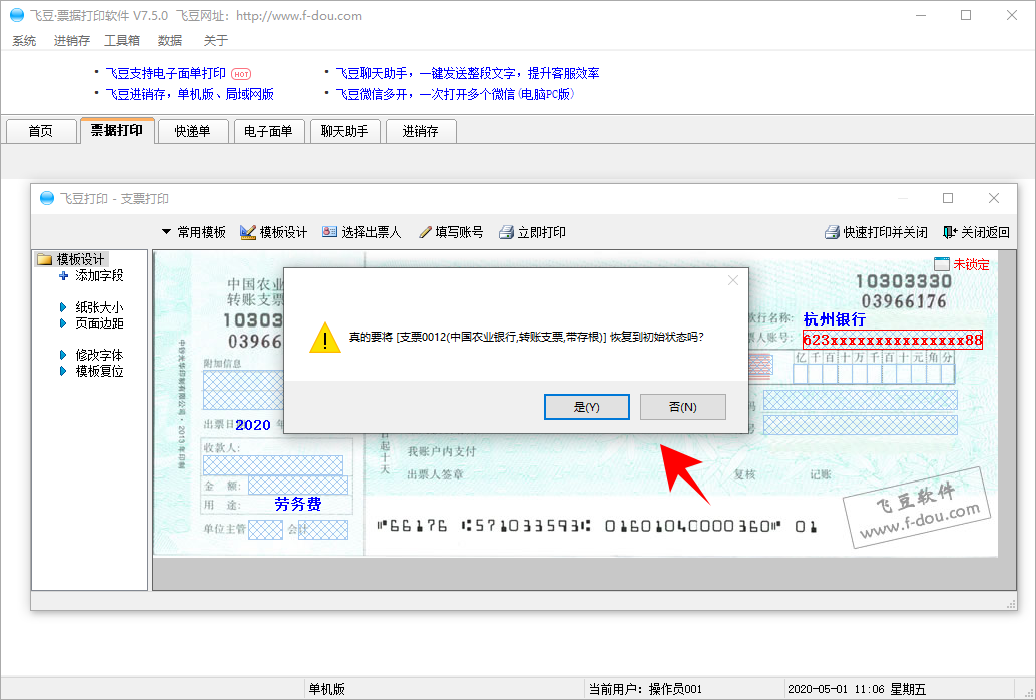The height and width of the screenshot is (700, 1036).
Task: Open the 关于 menu
Action: [215, 40]
